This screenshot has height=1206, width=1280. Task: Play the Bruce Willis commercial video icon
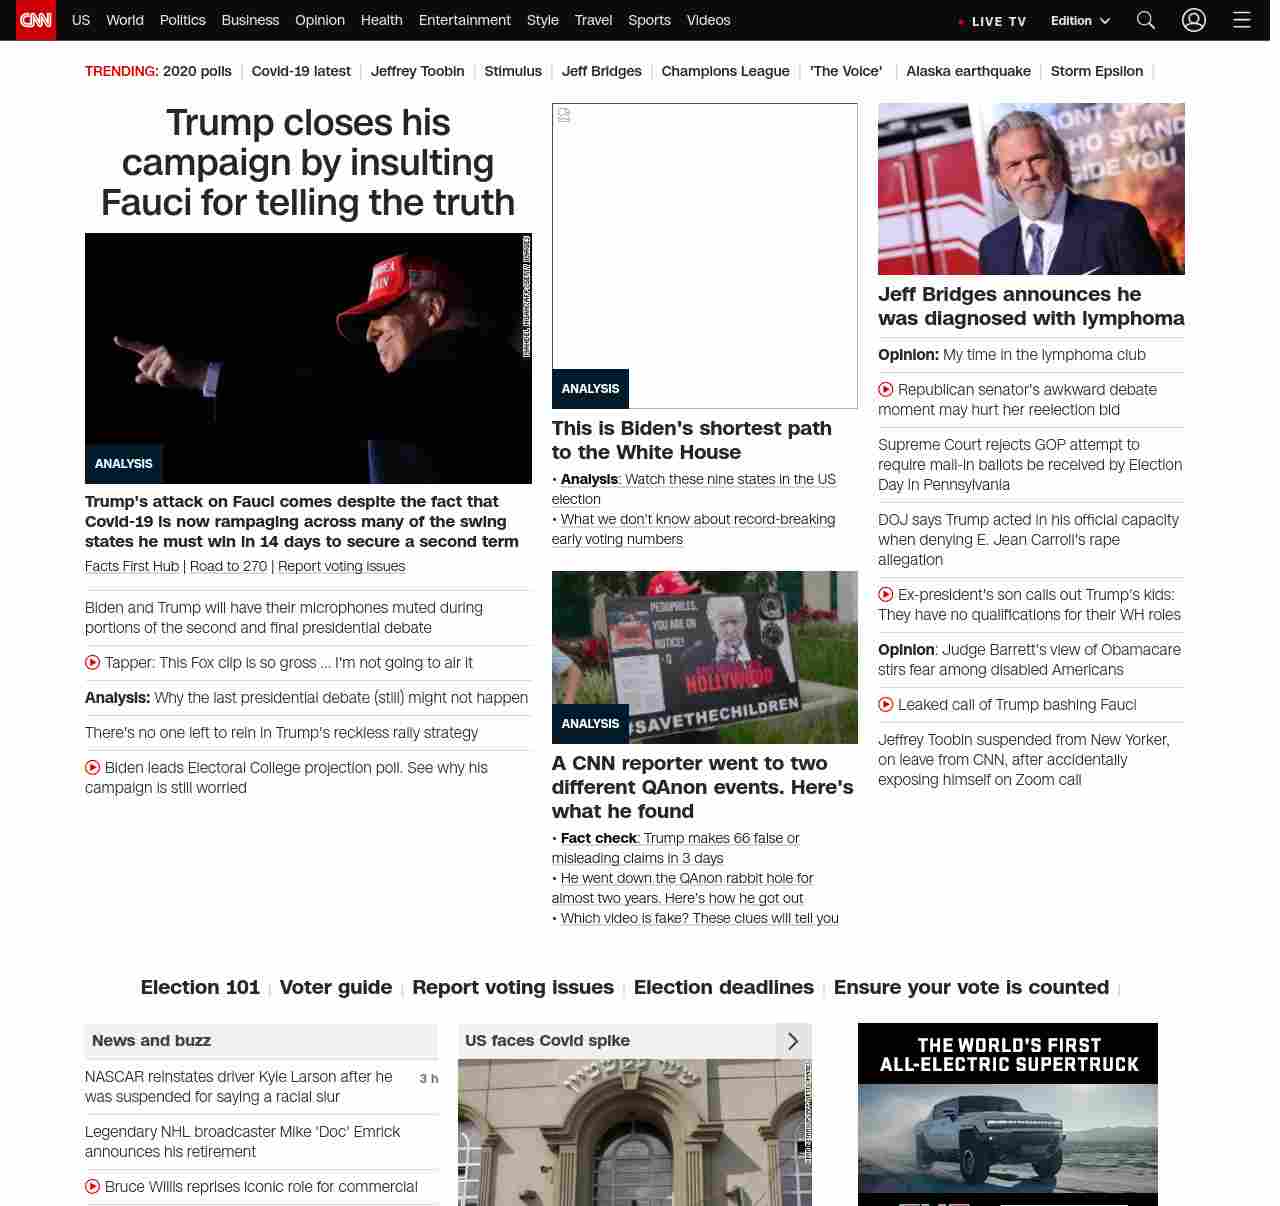[93, 1186]
